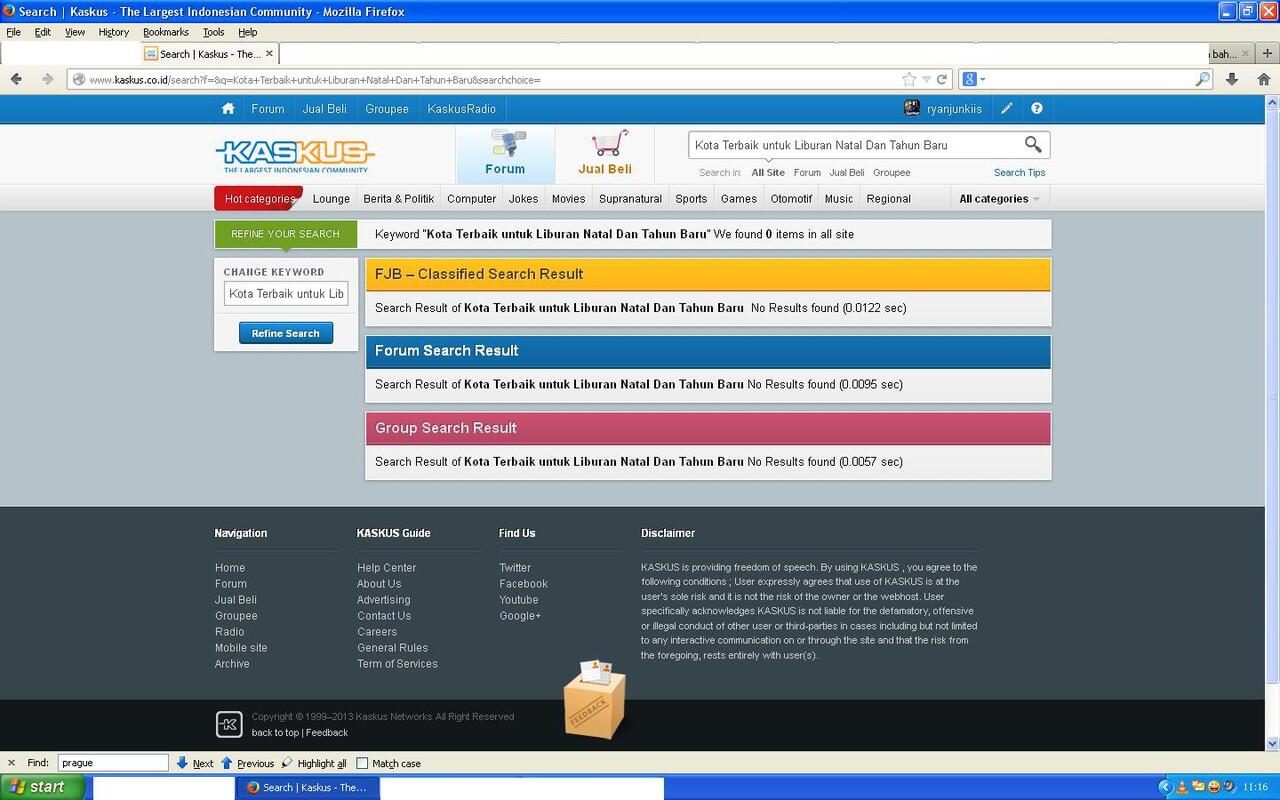The width and height of the screenshot is (1280, 800).
Task: Go forward with browser forward arrow
Action: coord(46,79)
